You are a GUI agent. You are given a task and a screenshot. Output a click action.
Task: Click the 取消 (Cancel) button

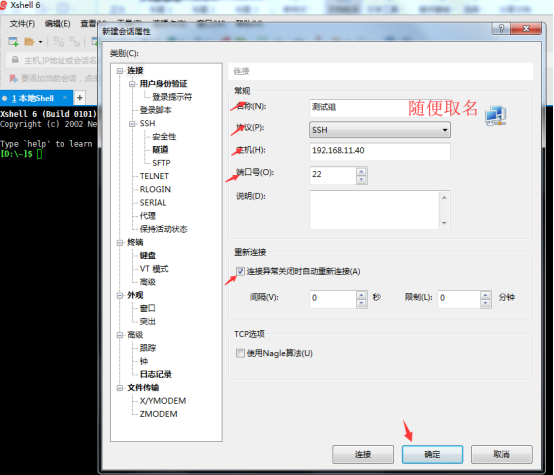tap(502, 454)
